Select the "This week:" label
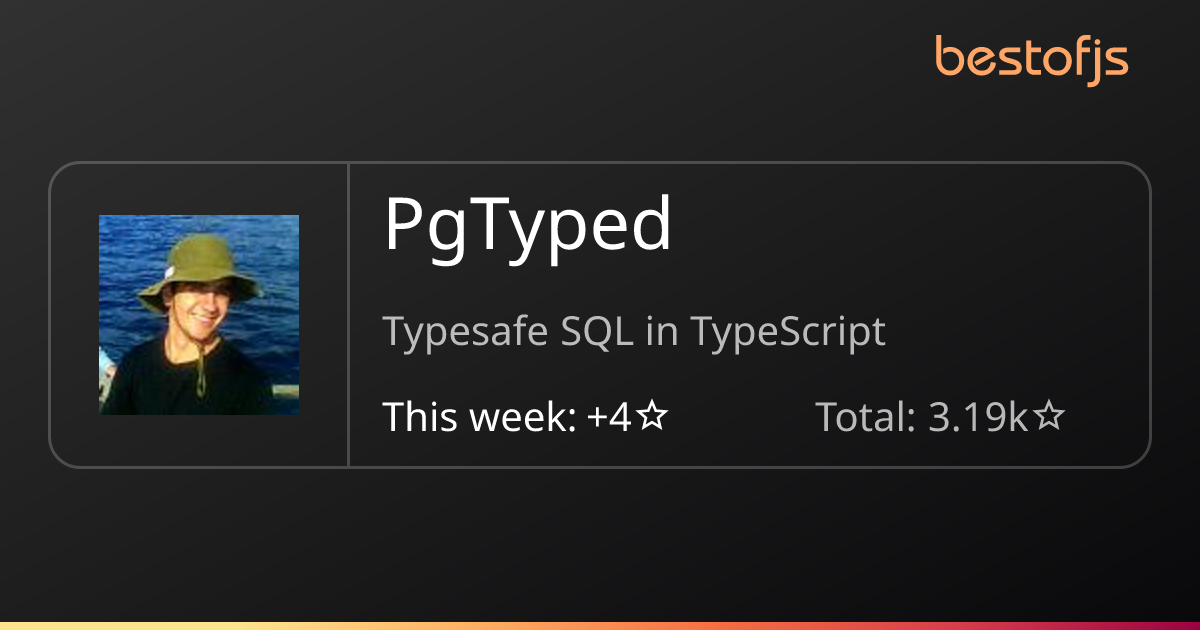Image resolution: width=1200 pixels, height=630 pixels. click(x=479, y=417)
